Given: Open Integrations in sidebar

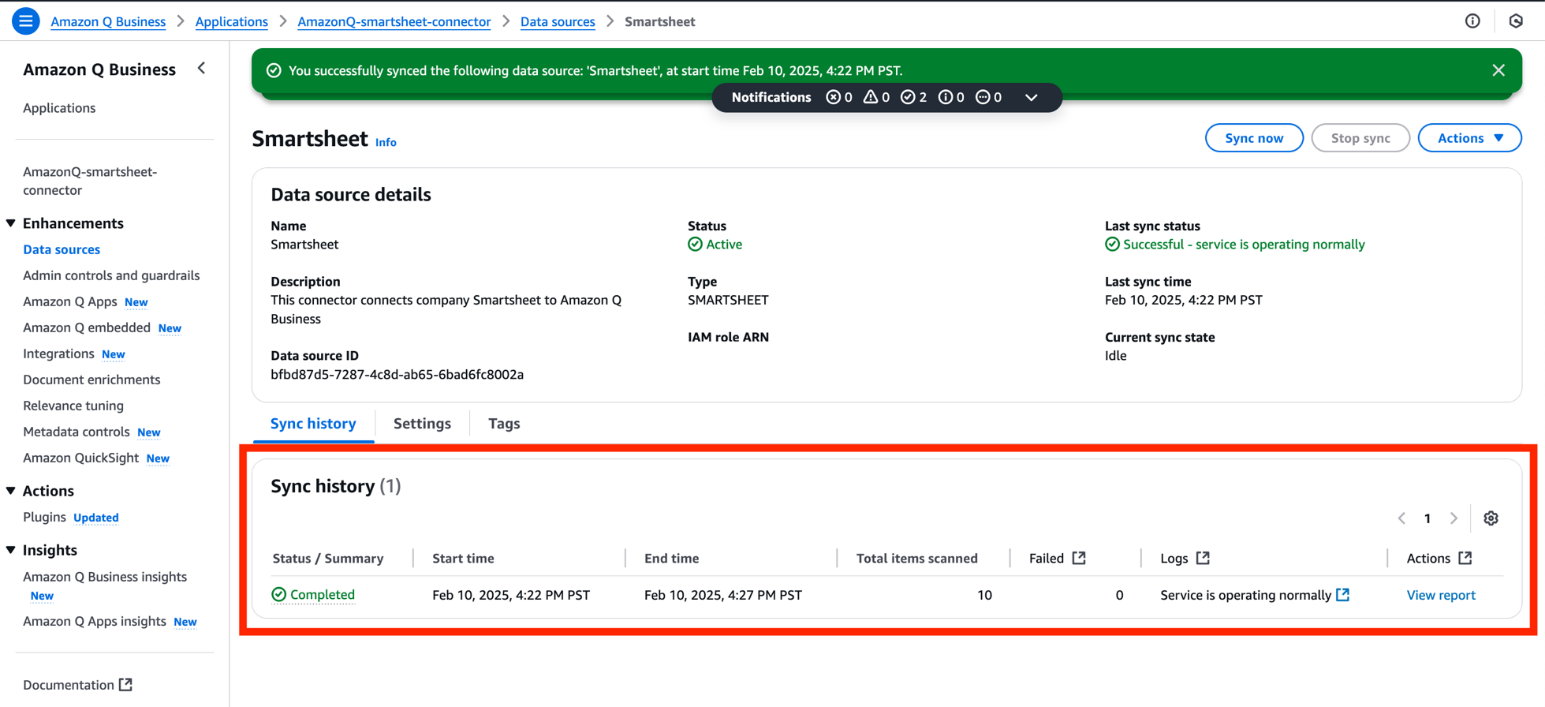Looking at the screenshot, I should (59, 354).
